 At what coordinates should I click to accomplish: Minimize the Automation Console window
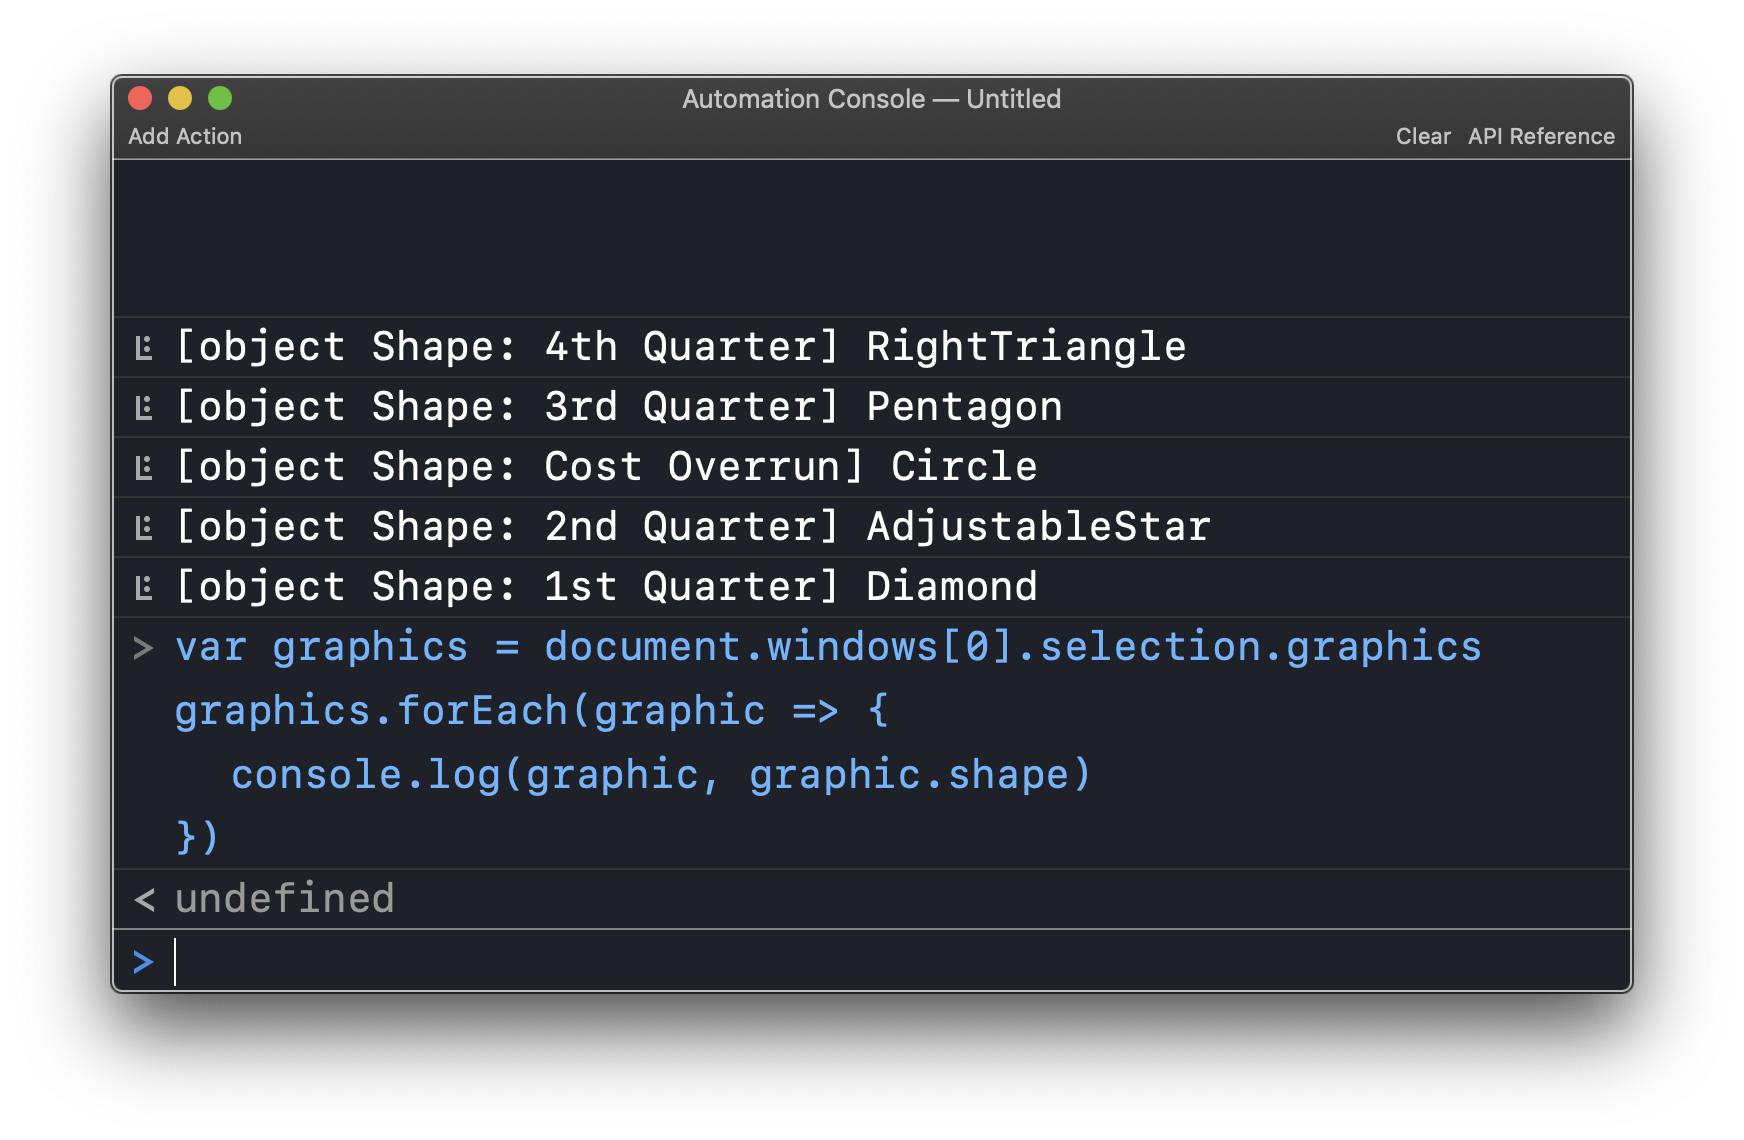click(180, 98)
